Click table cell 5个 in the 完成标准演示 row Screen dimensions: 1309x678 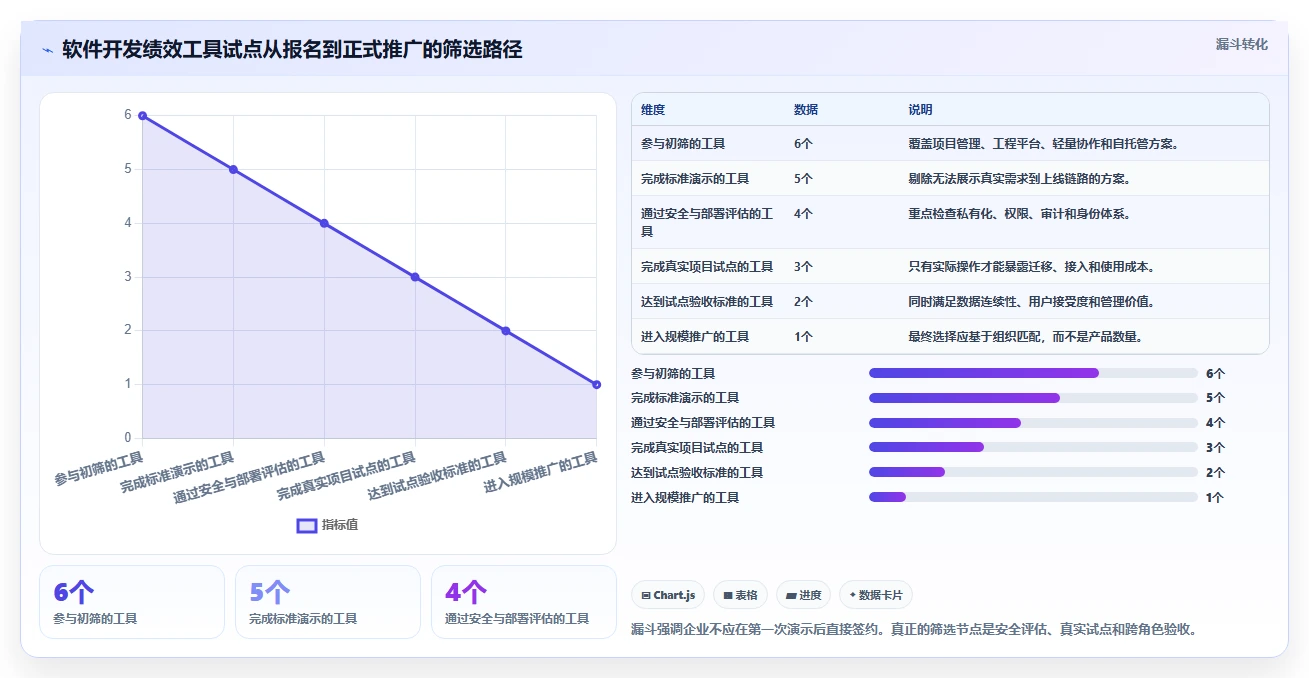(803, 179)
